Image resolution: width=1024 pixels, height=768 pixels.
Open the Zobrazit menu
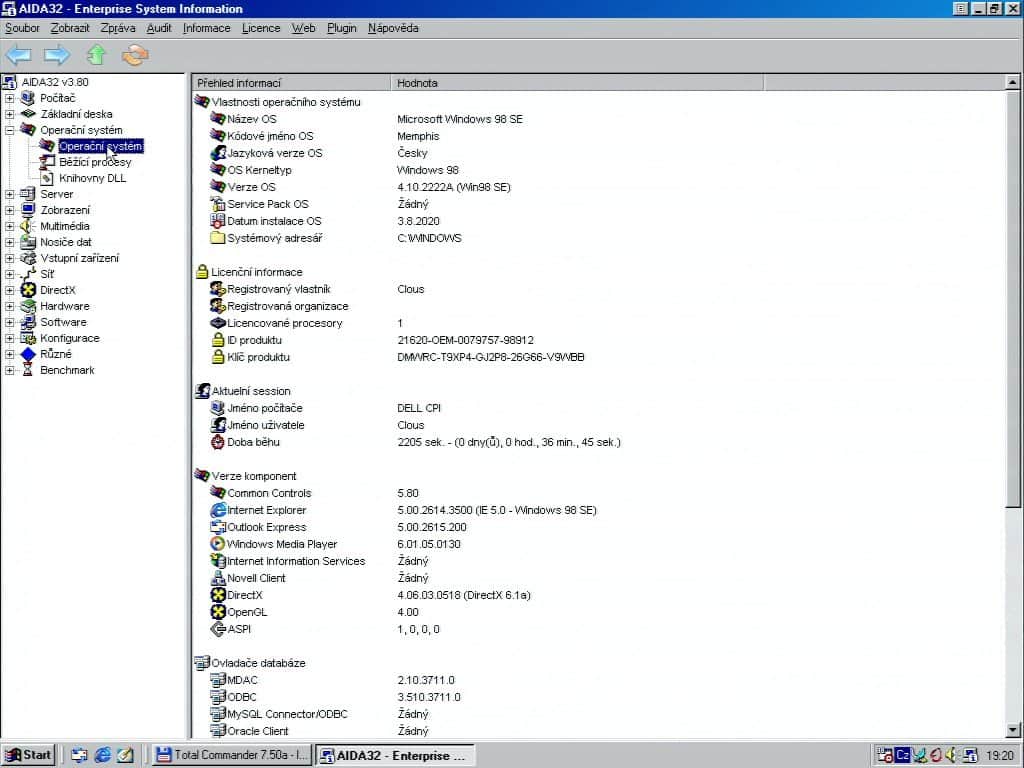tap(70, 28)
